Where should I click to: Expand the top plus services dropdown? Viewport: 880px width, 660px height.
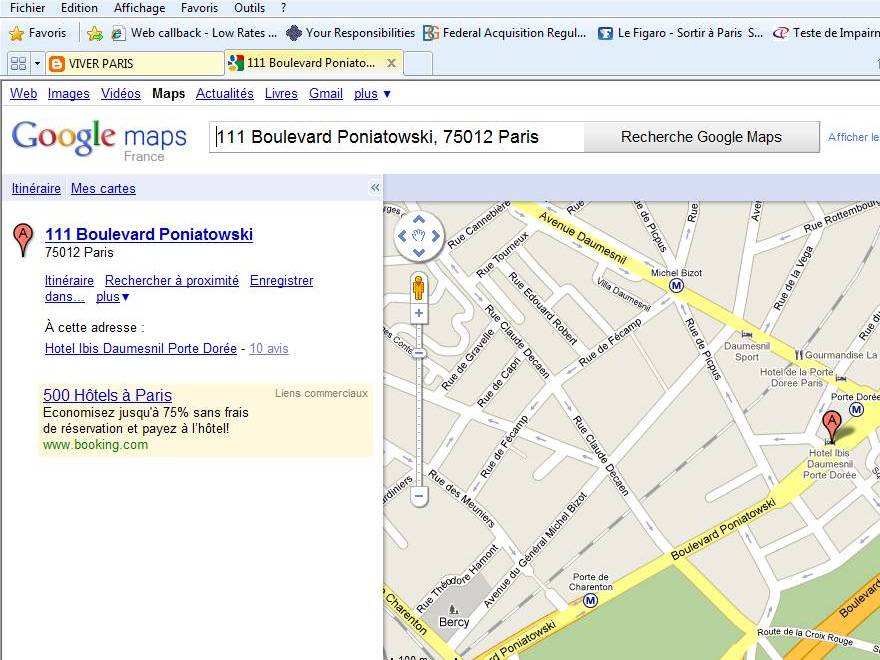click(372, 94)
